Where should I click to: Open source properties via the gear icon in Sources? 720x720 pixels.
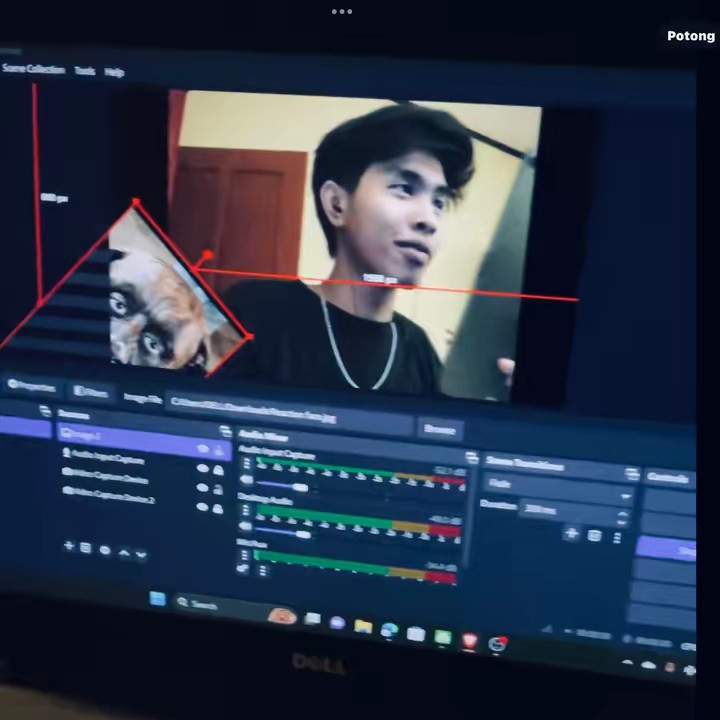click(x=105, y=550)
